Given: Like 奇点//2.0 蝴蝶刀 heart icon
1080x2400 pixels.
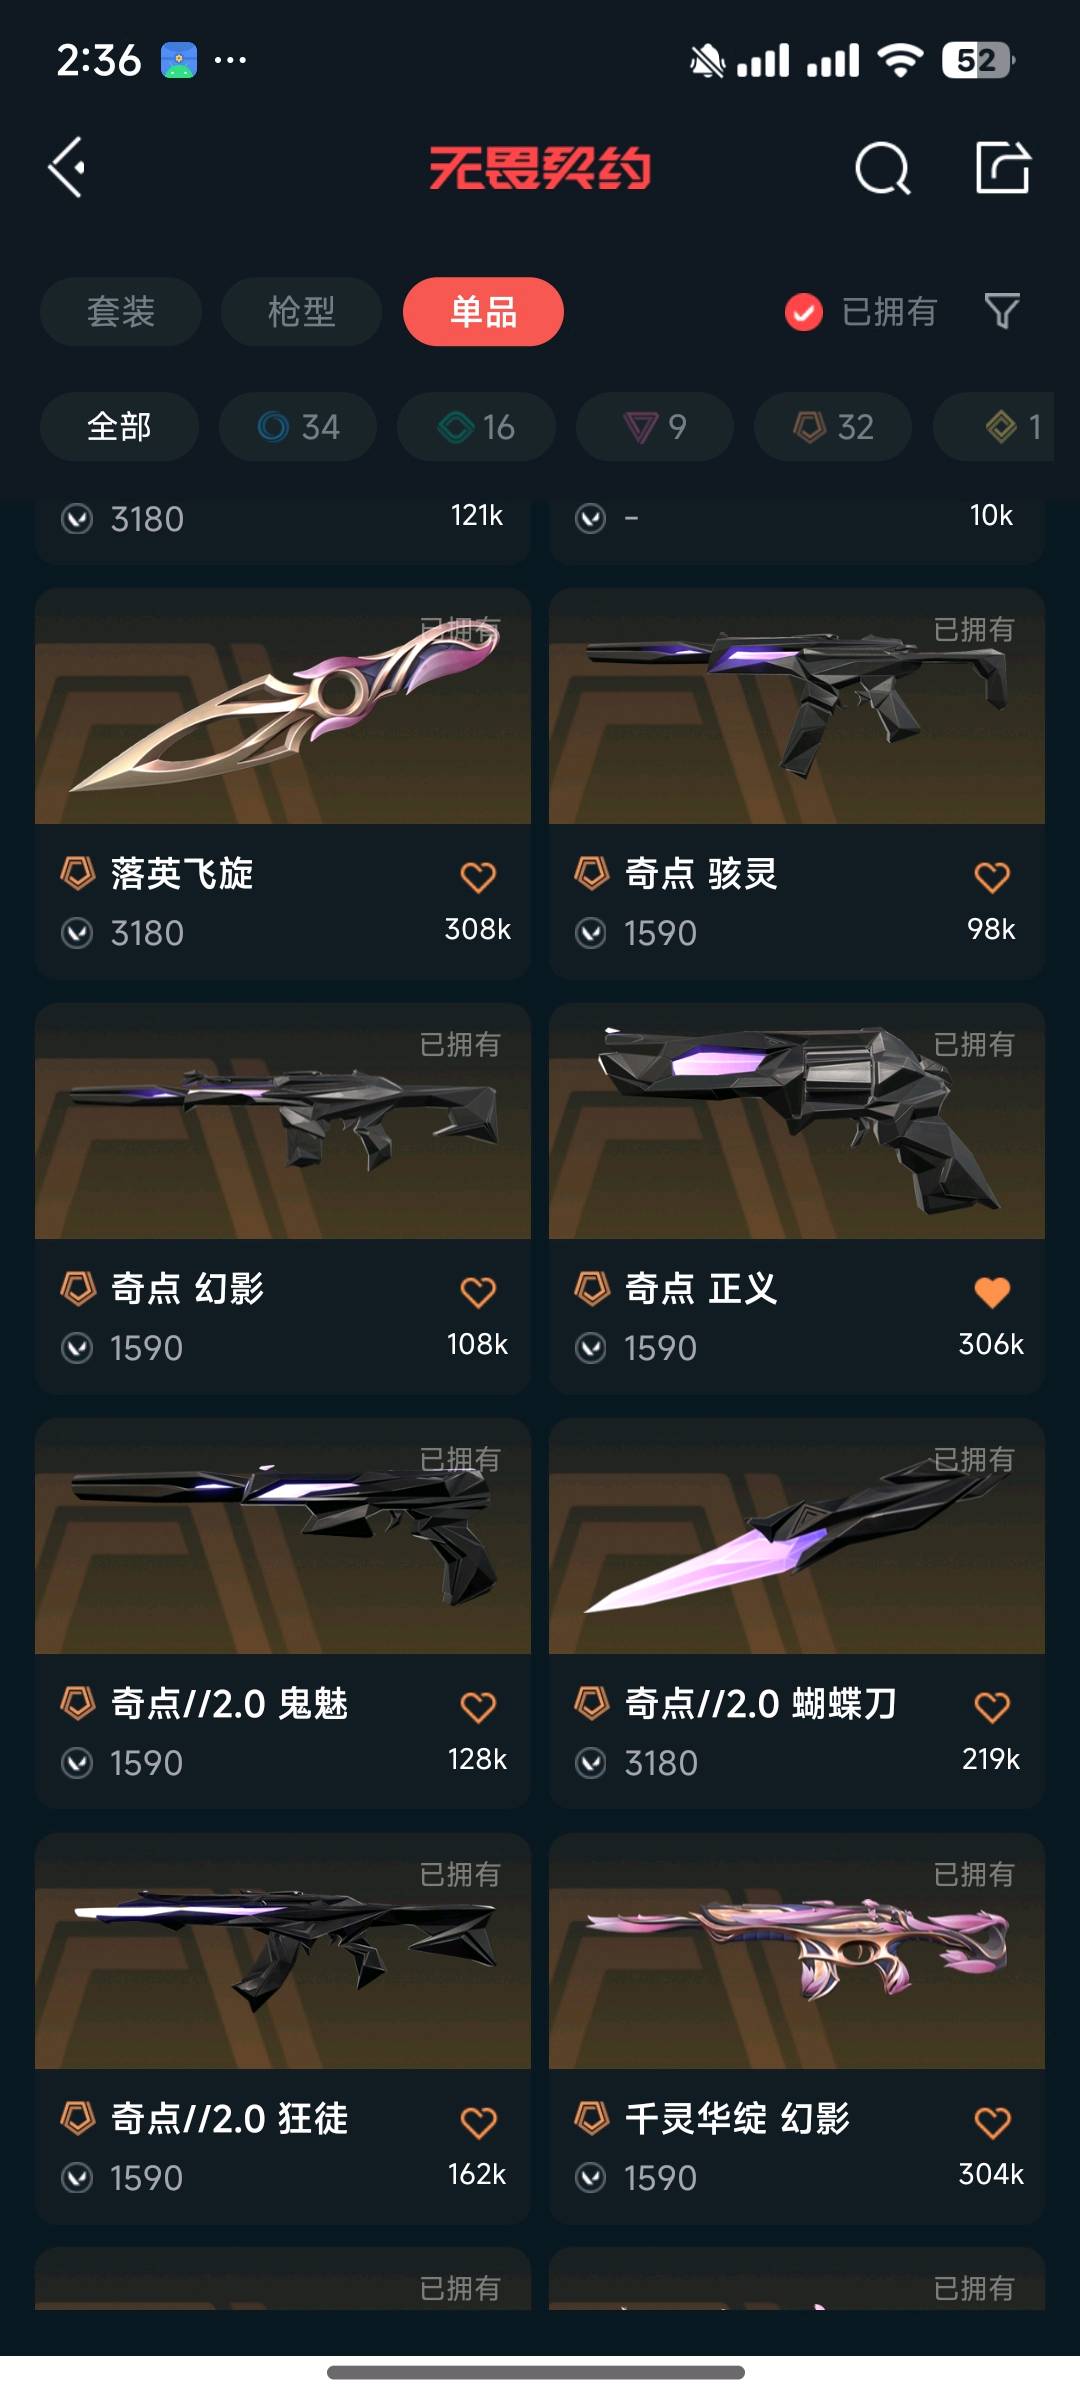Looking at the screenshot, I should click(x=992, y=1707).
